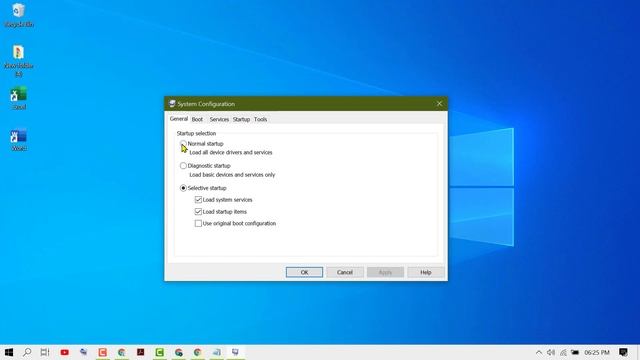Open the green Camtasia taskbar icon
Image resolution: width=640 pixels, height=360 pixels.
click(159, 352)
